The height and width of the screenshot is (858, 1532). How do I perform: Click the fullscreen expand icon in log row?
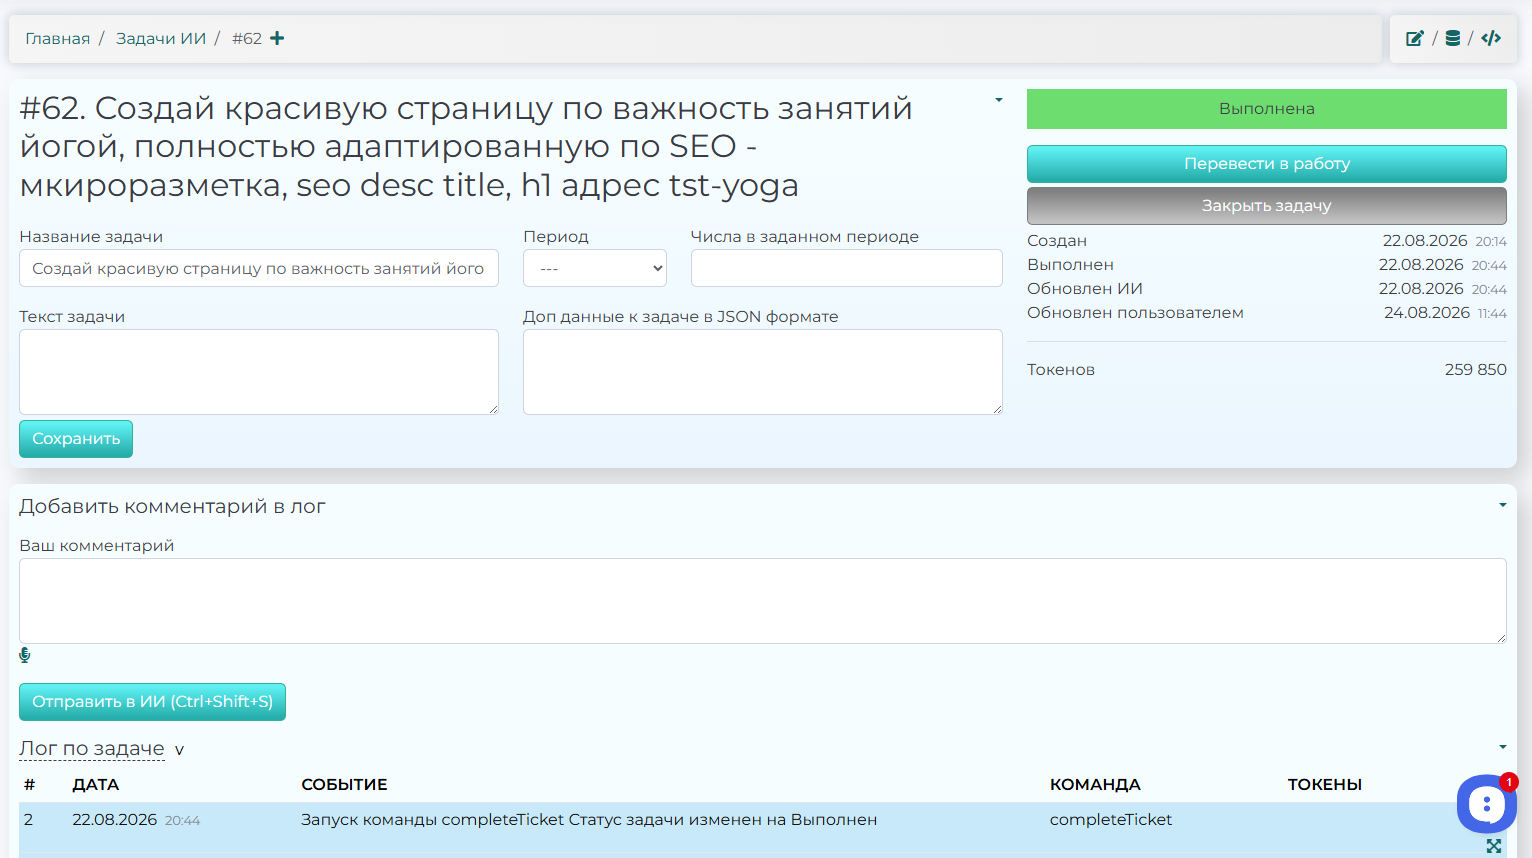[x=1494, y=845]
